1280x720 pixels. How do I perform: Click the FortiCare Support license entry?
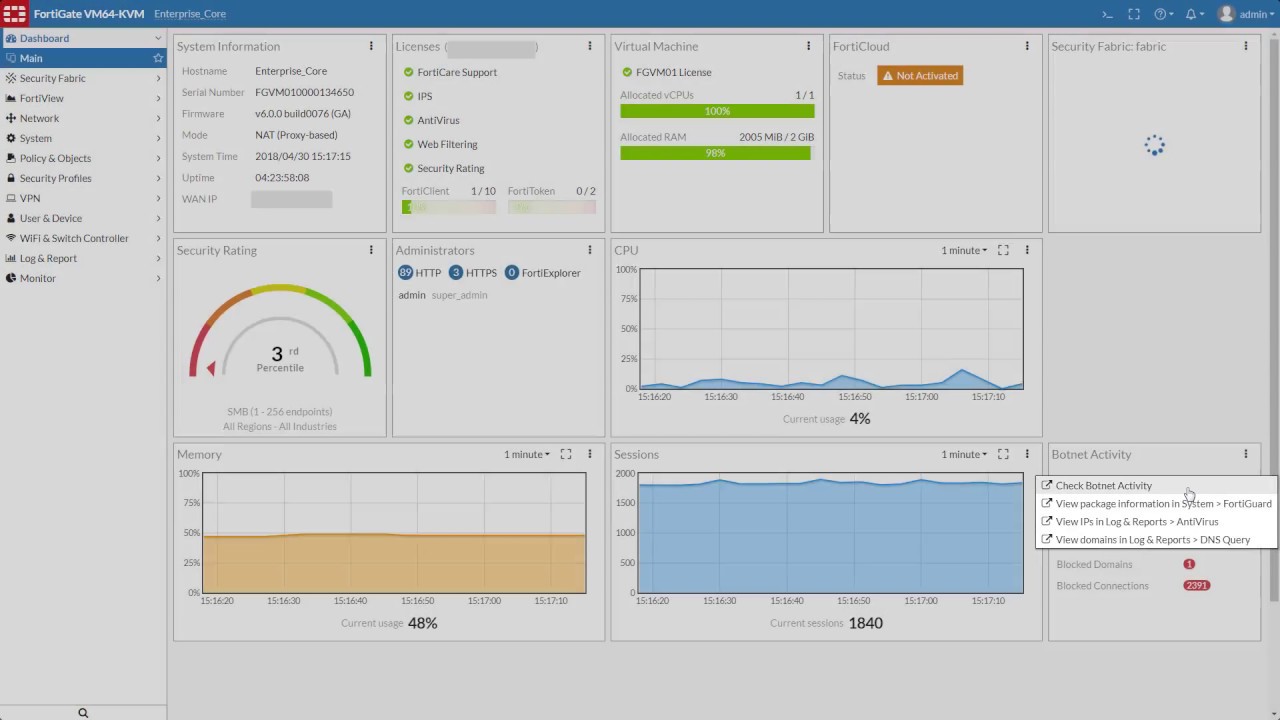coord(450,72)
